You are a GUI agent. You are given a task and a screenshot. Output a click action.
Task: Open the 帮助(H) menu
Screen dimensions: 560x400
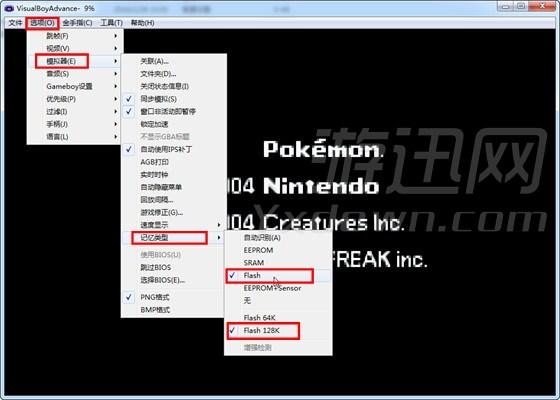coord(142,23)
